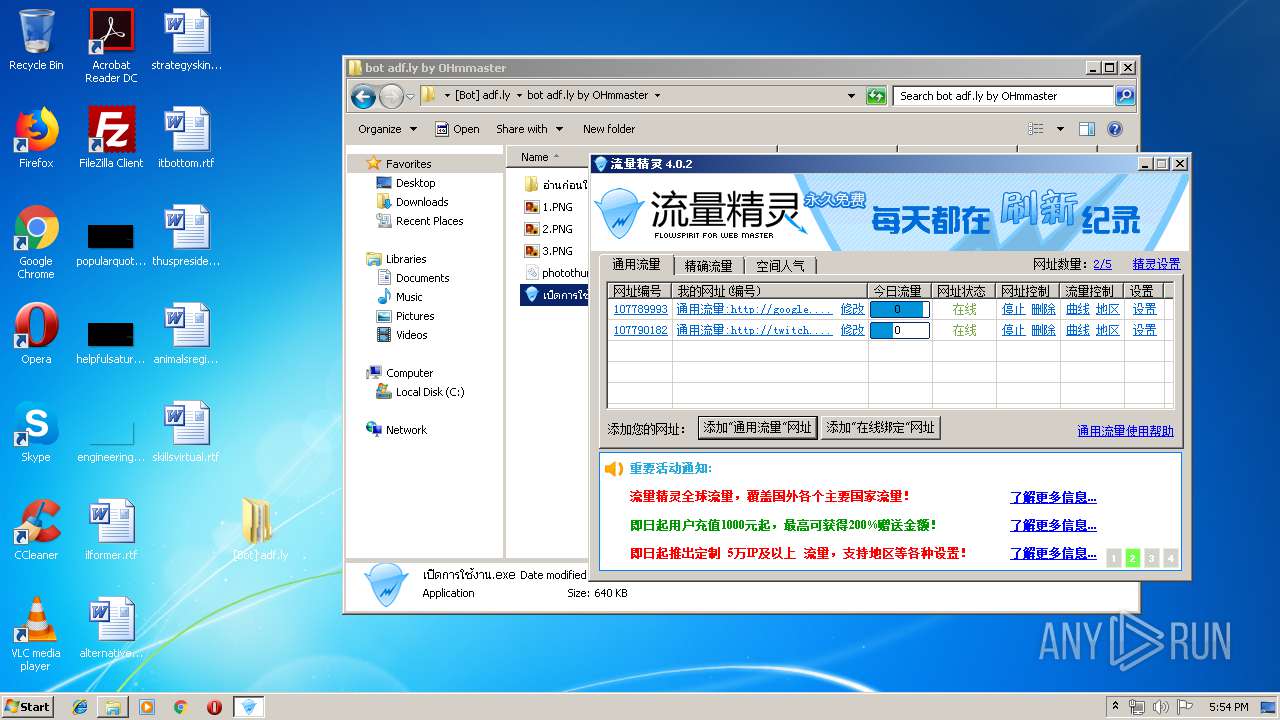This screenshot has height=720, width=1280.
Task: Click the twitch row traffic progress bar
Action: tap(899, 330)
